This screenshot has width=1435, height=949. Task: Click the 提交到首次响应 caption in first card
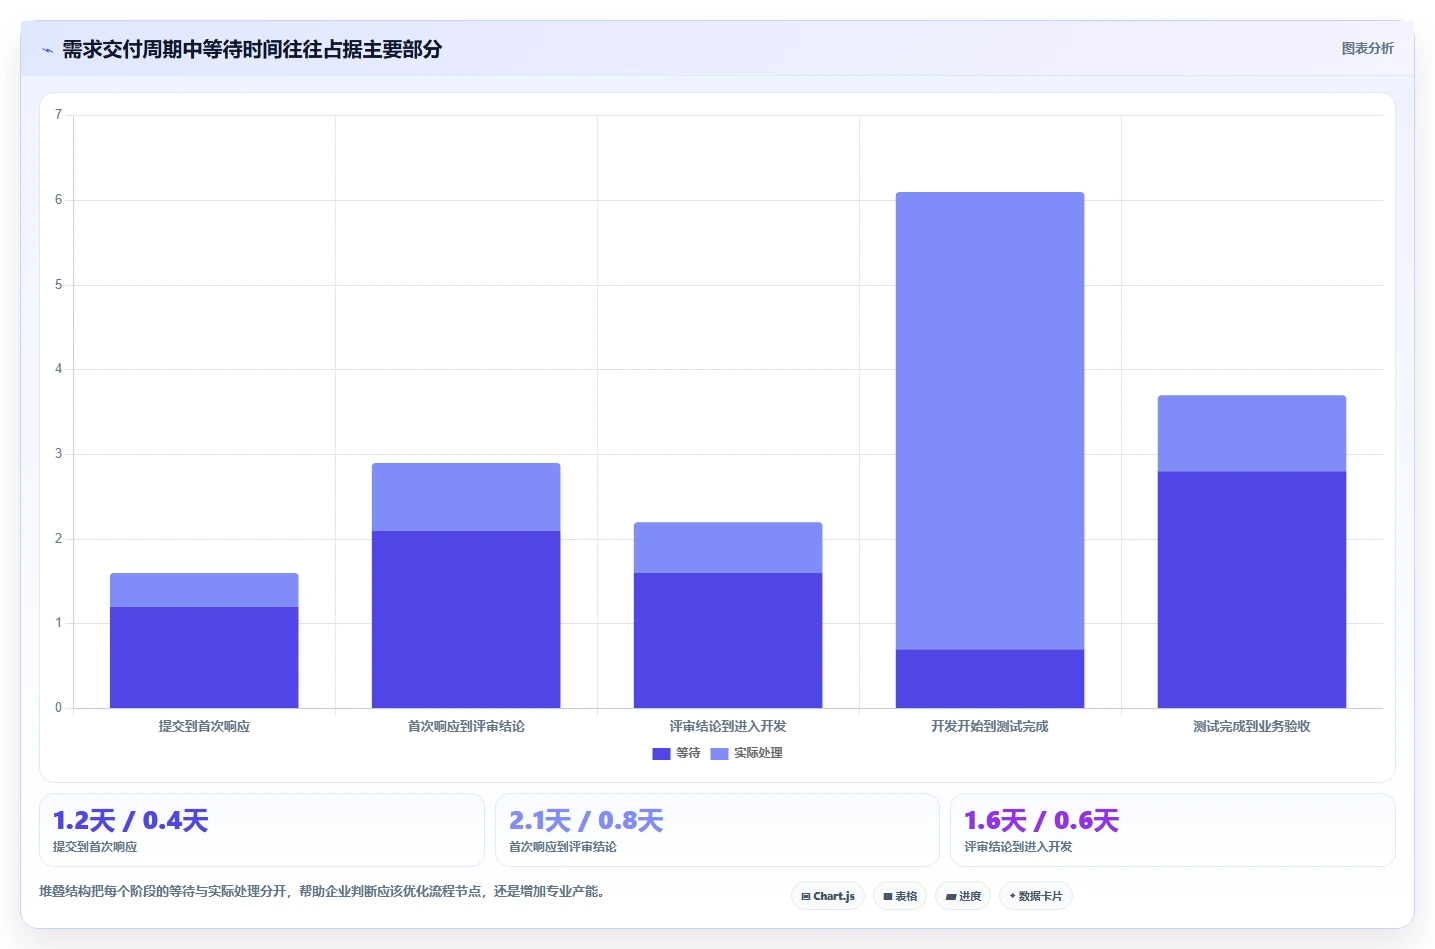pos(95,846)
